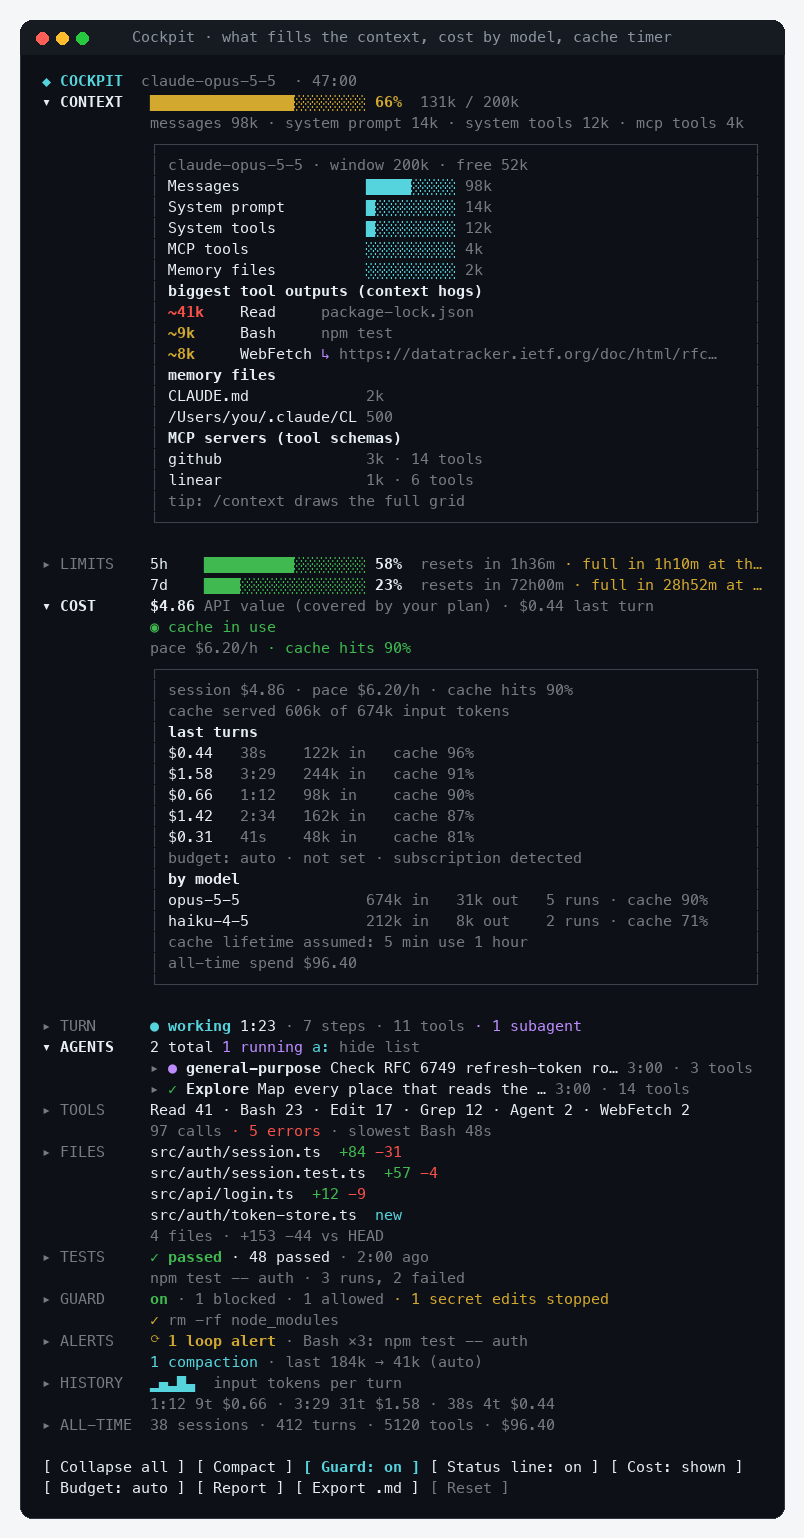Open file src/api/login.ts
The height and width of the screenshot is (1538, 804).
click(x=222, y=1194)
